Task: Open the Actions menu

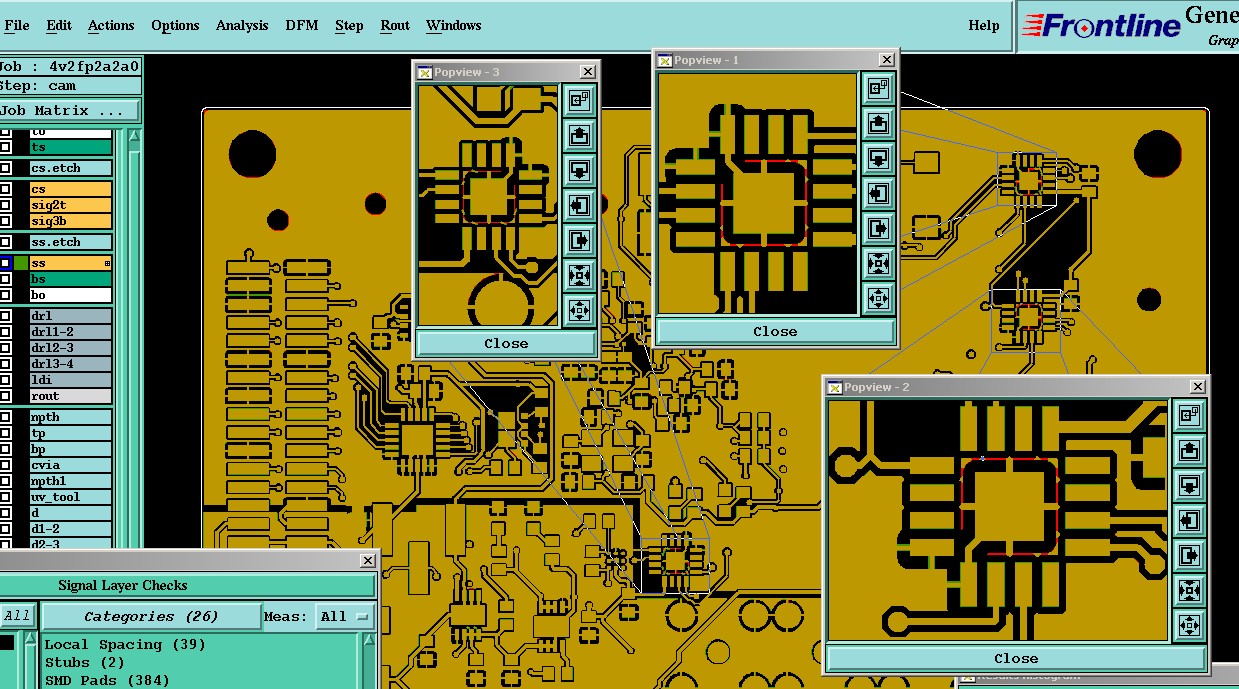Action: [x=111, y=25]
